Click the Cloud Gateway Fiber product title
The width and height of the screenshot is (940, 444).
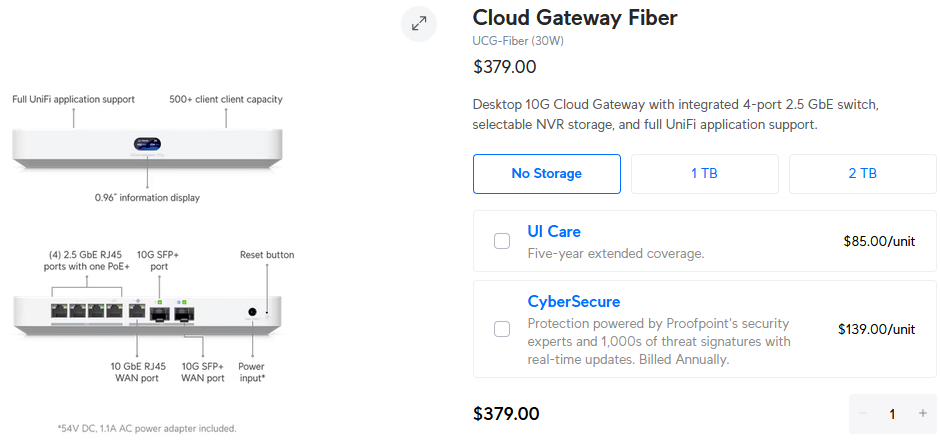575,17
